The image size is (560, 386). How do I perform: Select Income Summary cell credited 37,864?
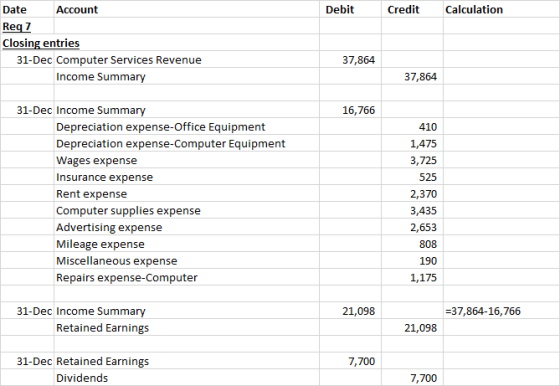186,76
